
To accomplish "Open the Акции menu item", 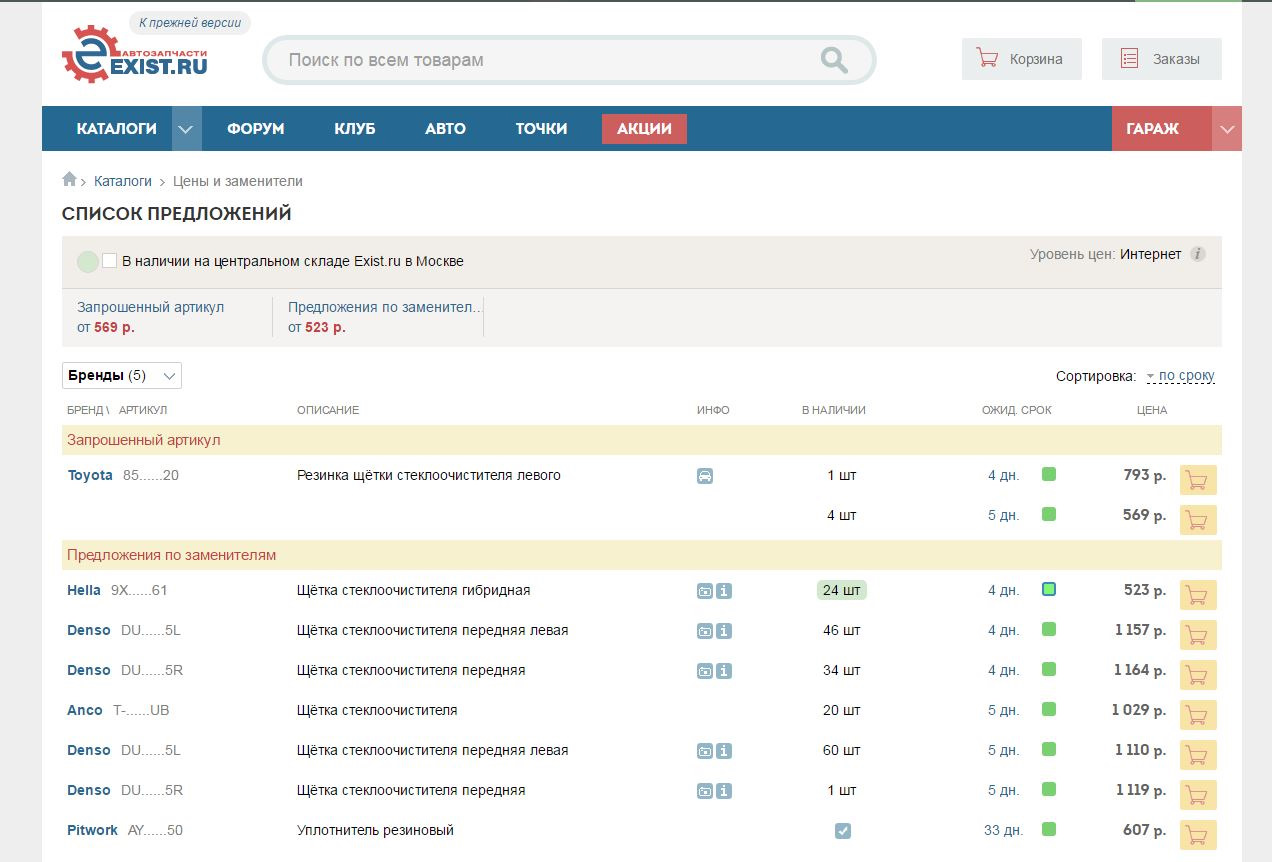I will point(644,129).
